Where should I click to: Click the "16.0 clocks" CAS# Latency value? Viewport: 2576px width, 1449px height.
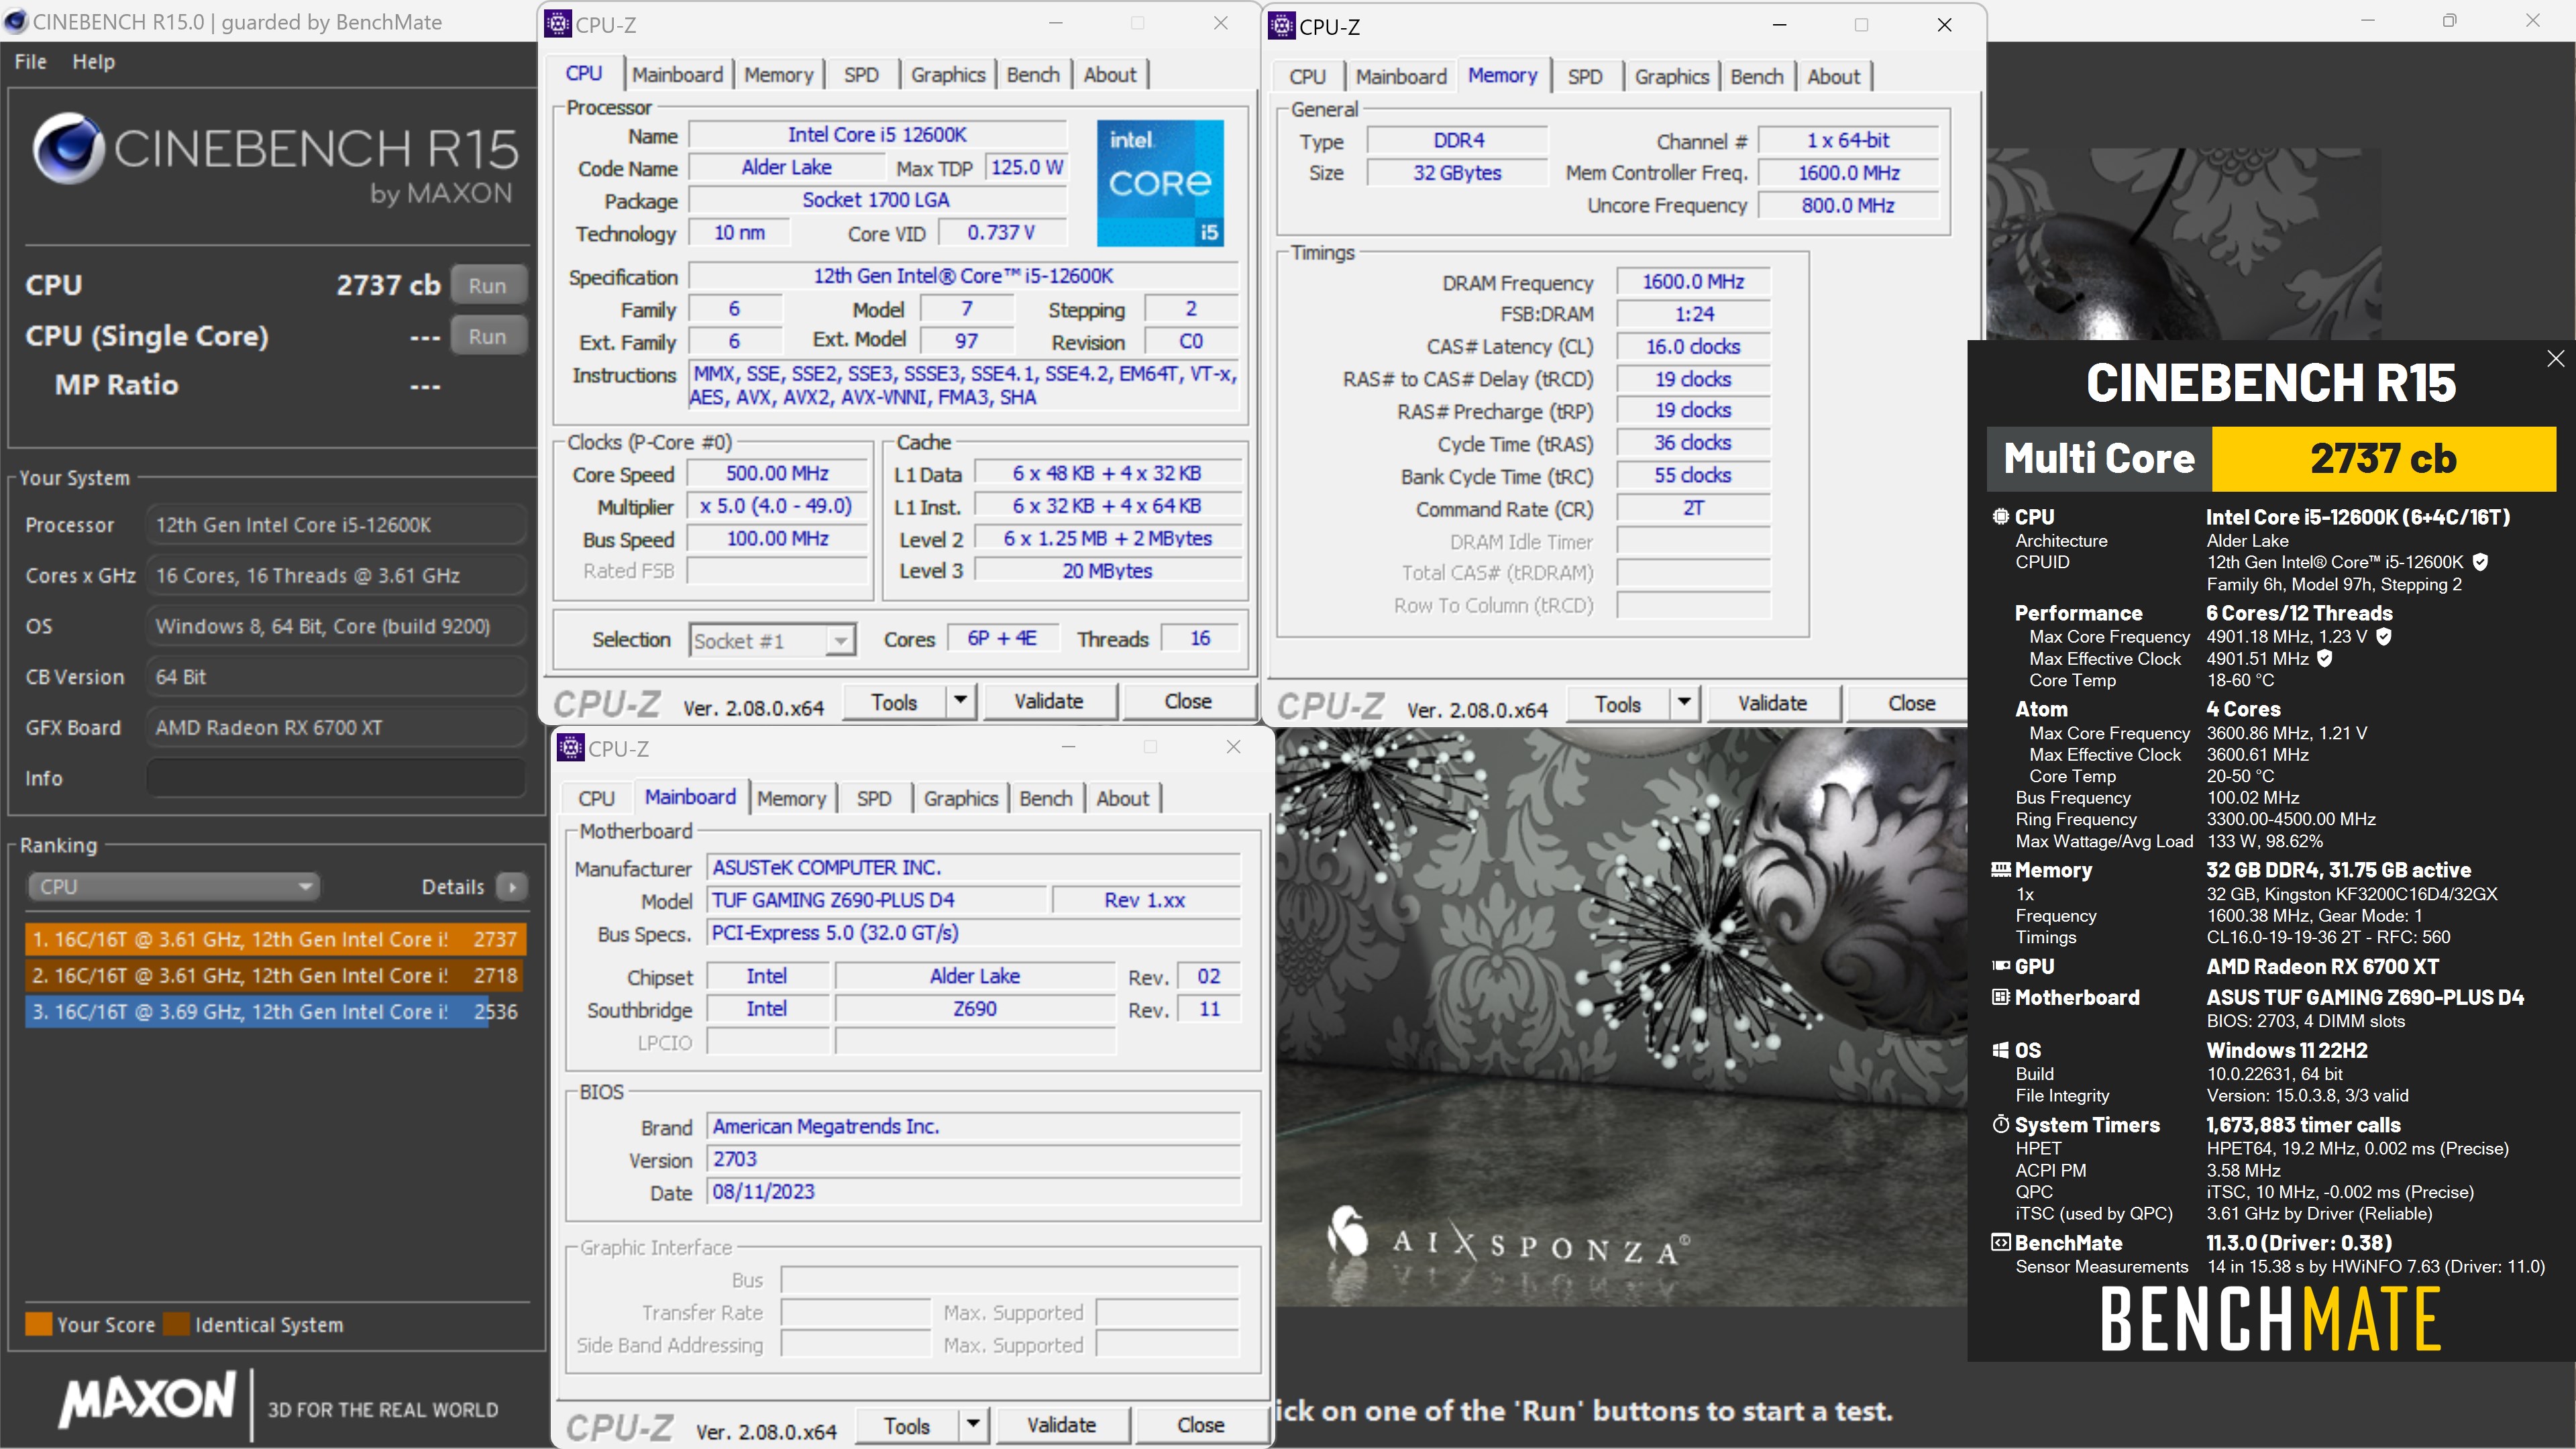point(1692,346)
